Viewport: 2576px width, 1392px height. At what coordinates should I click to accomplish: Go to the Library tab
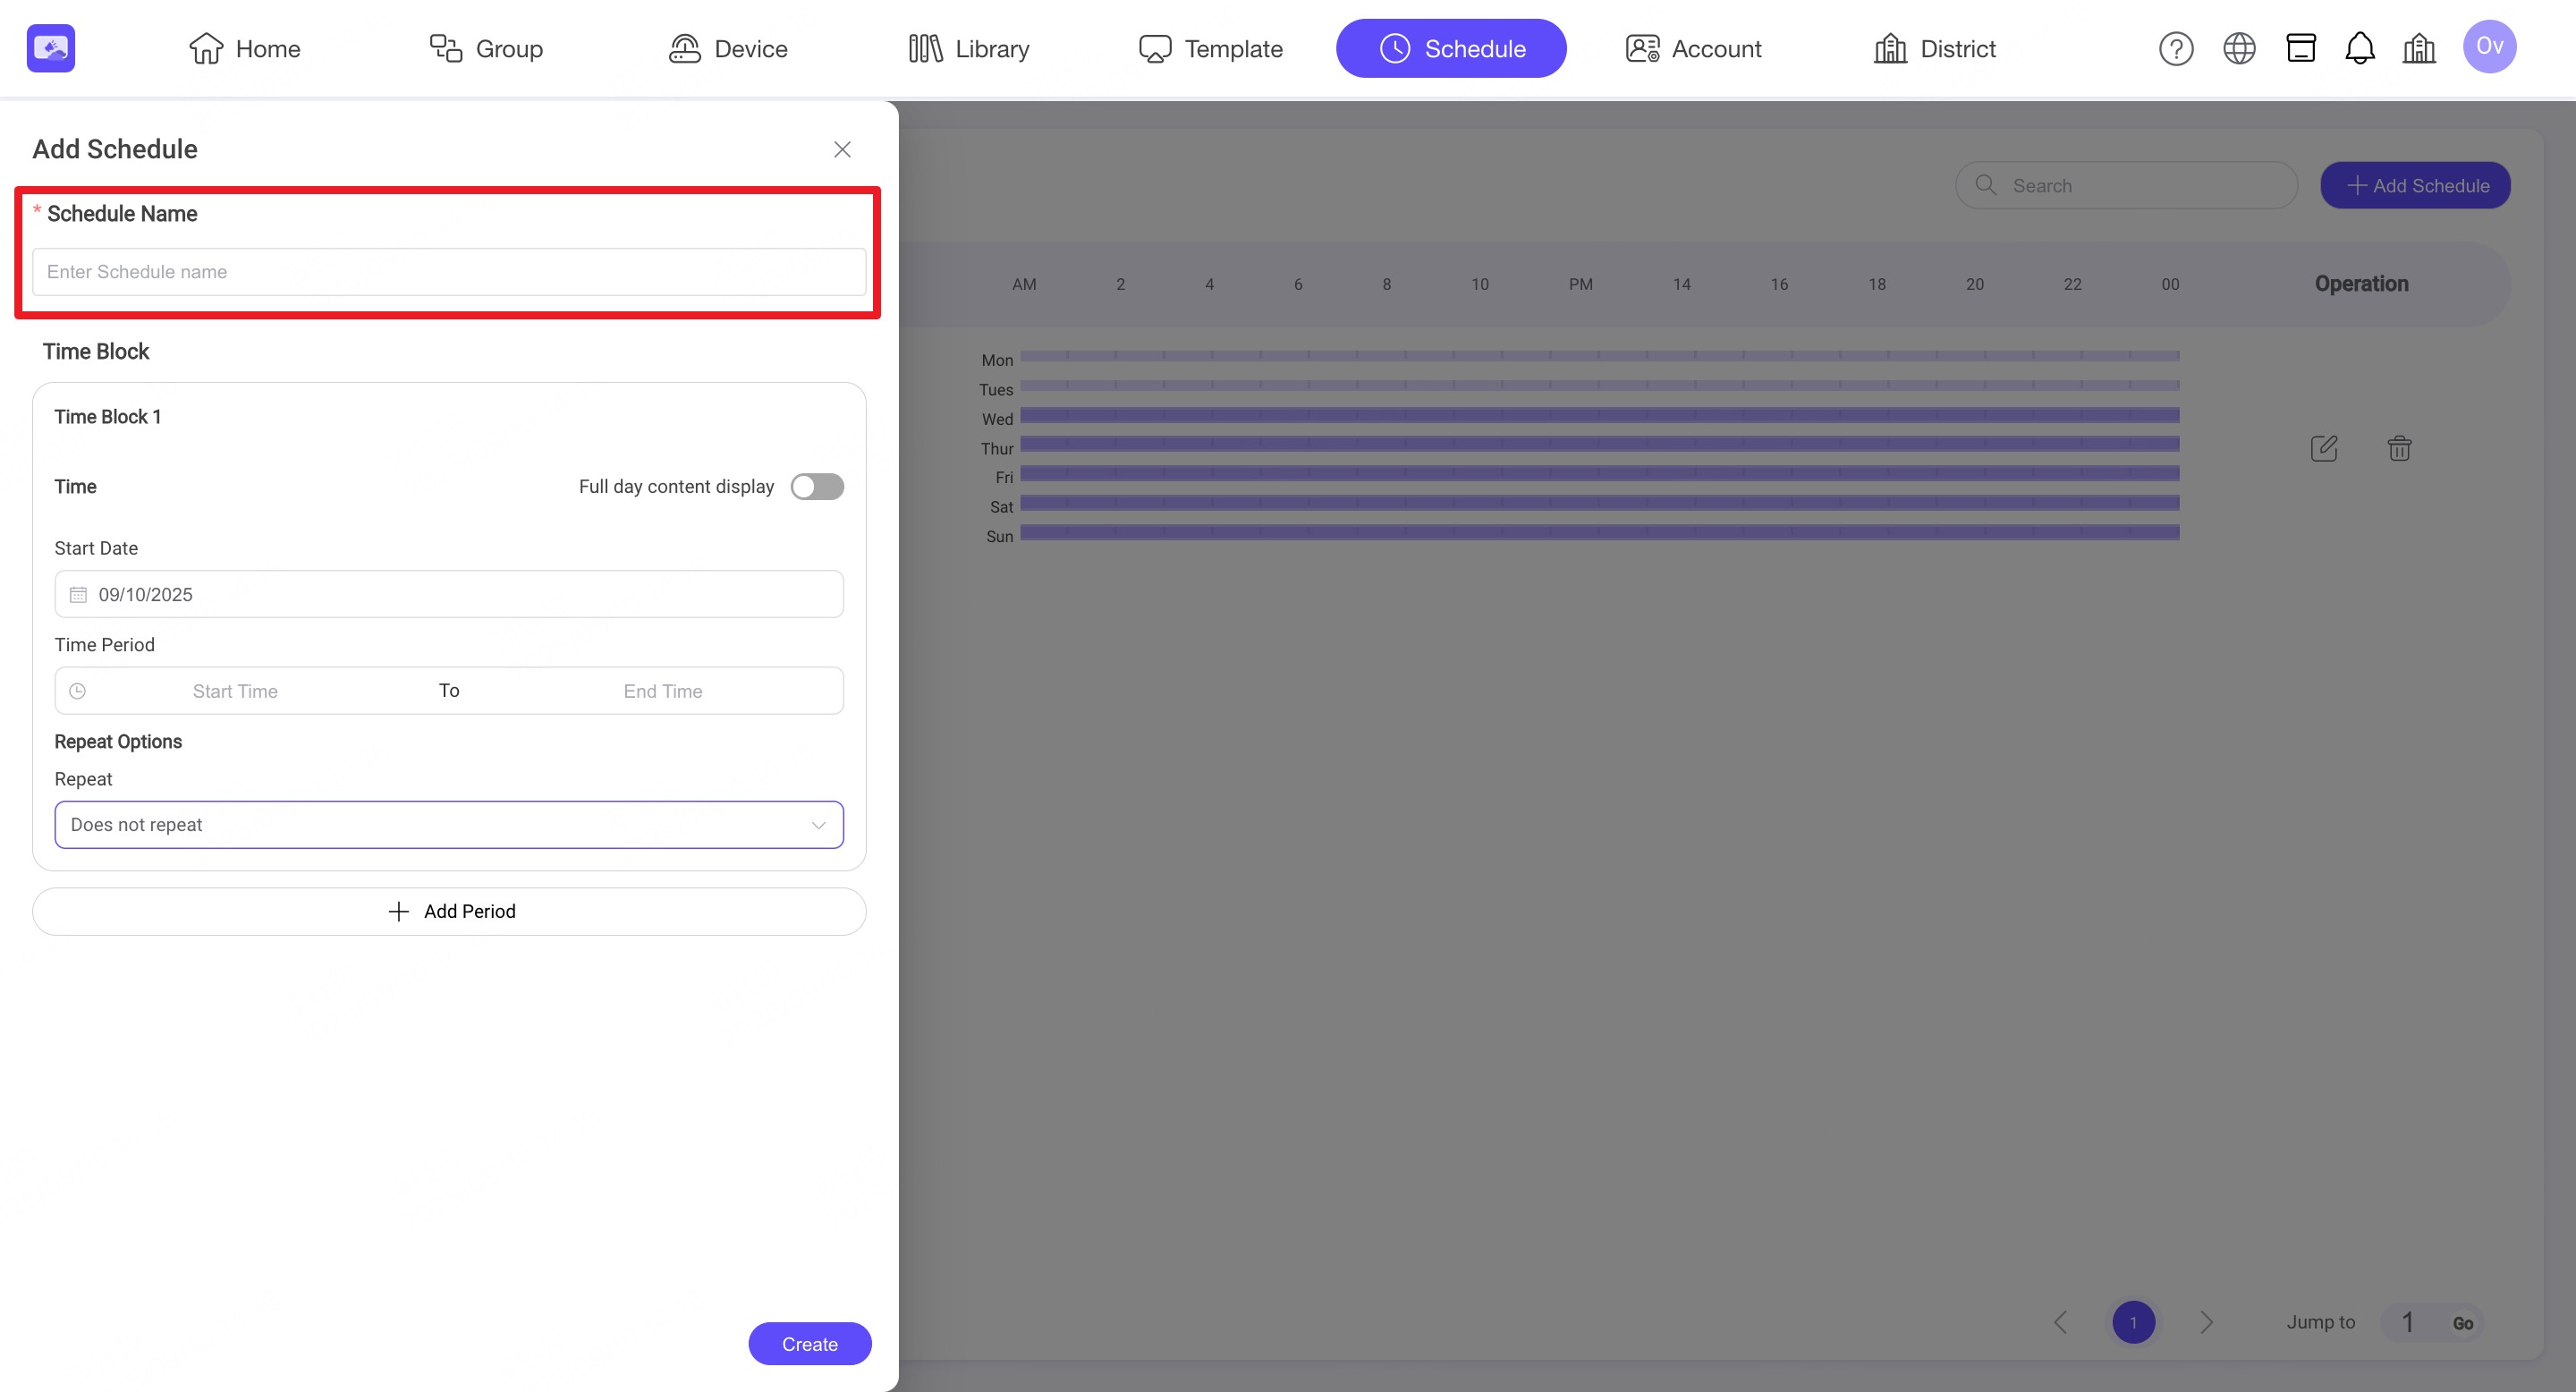point(968,48)
